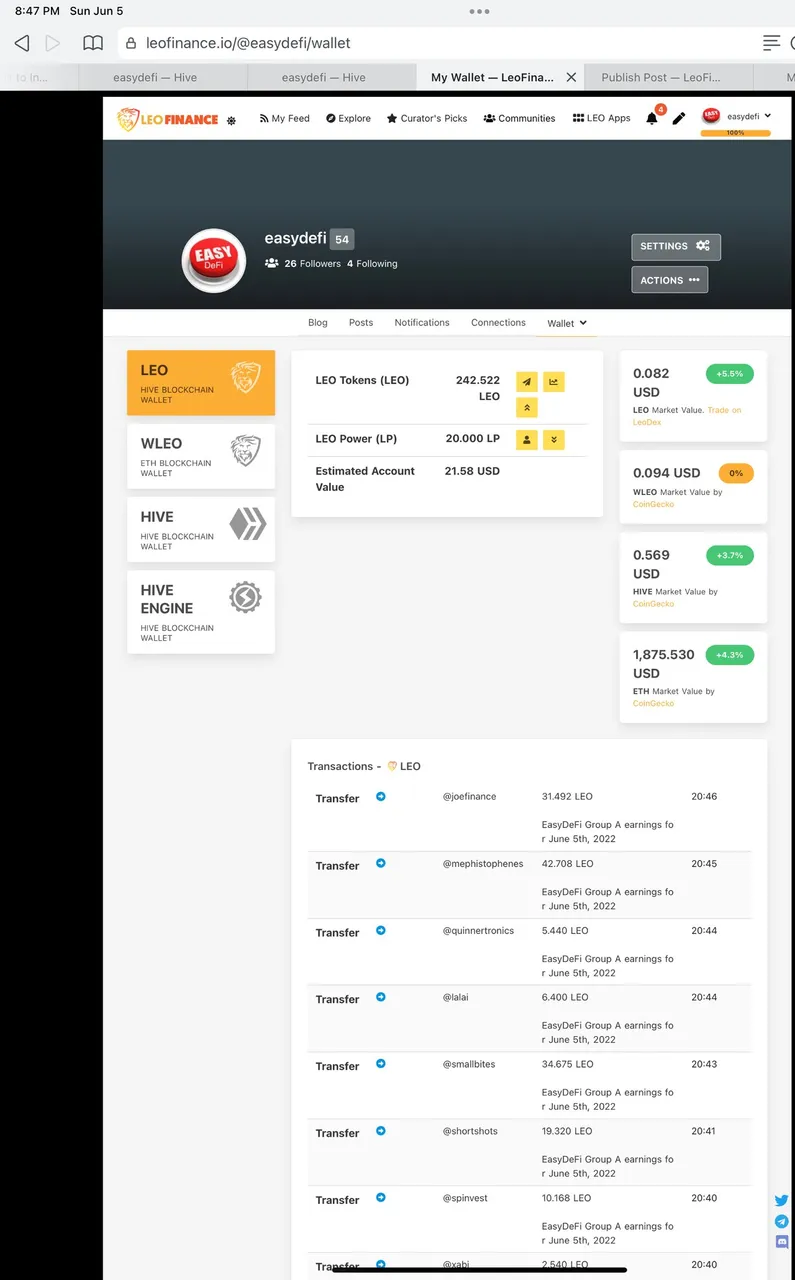Click the power up double-chevron-up icon
This screenshot has width=795, height=1280.
click(527, 407)
